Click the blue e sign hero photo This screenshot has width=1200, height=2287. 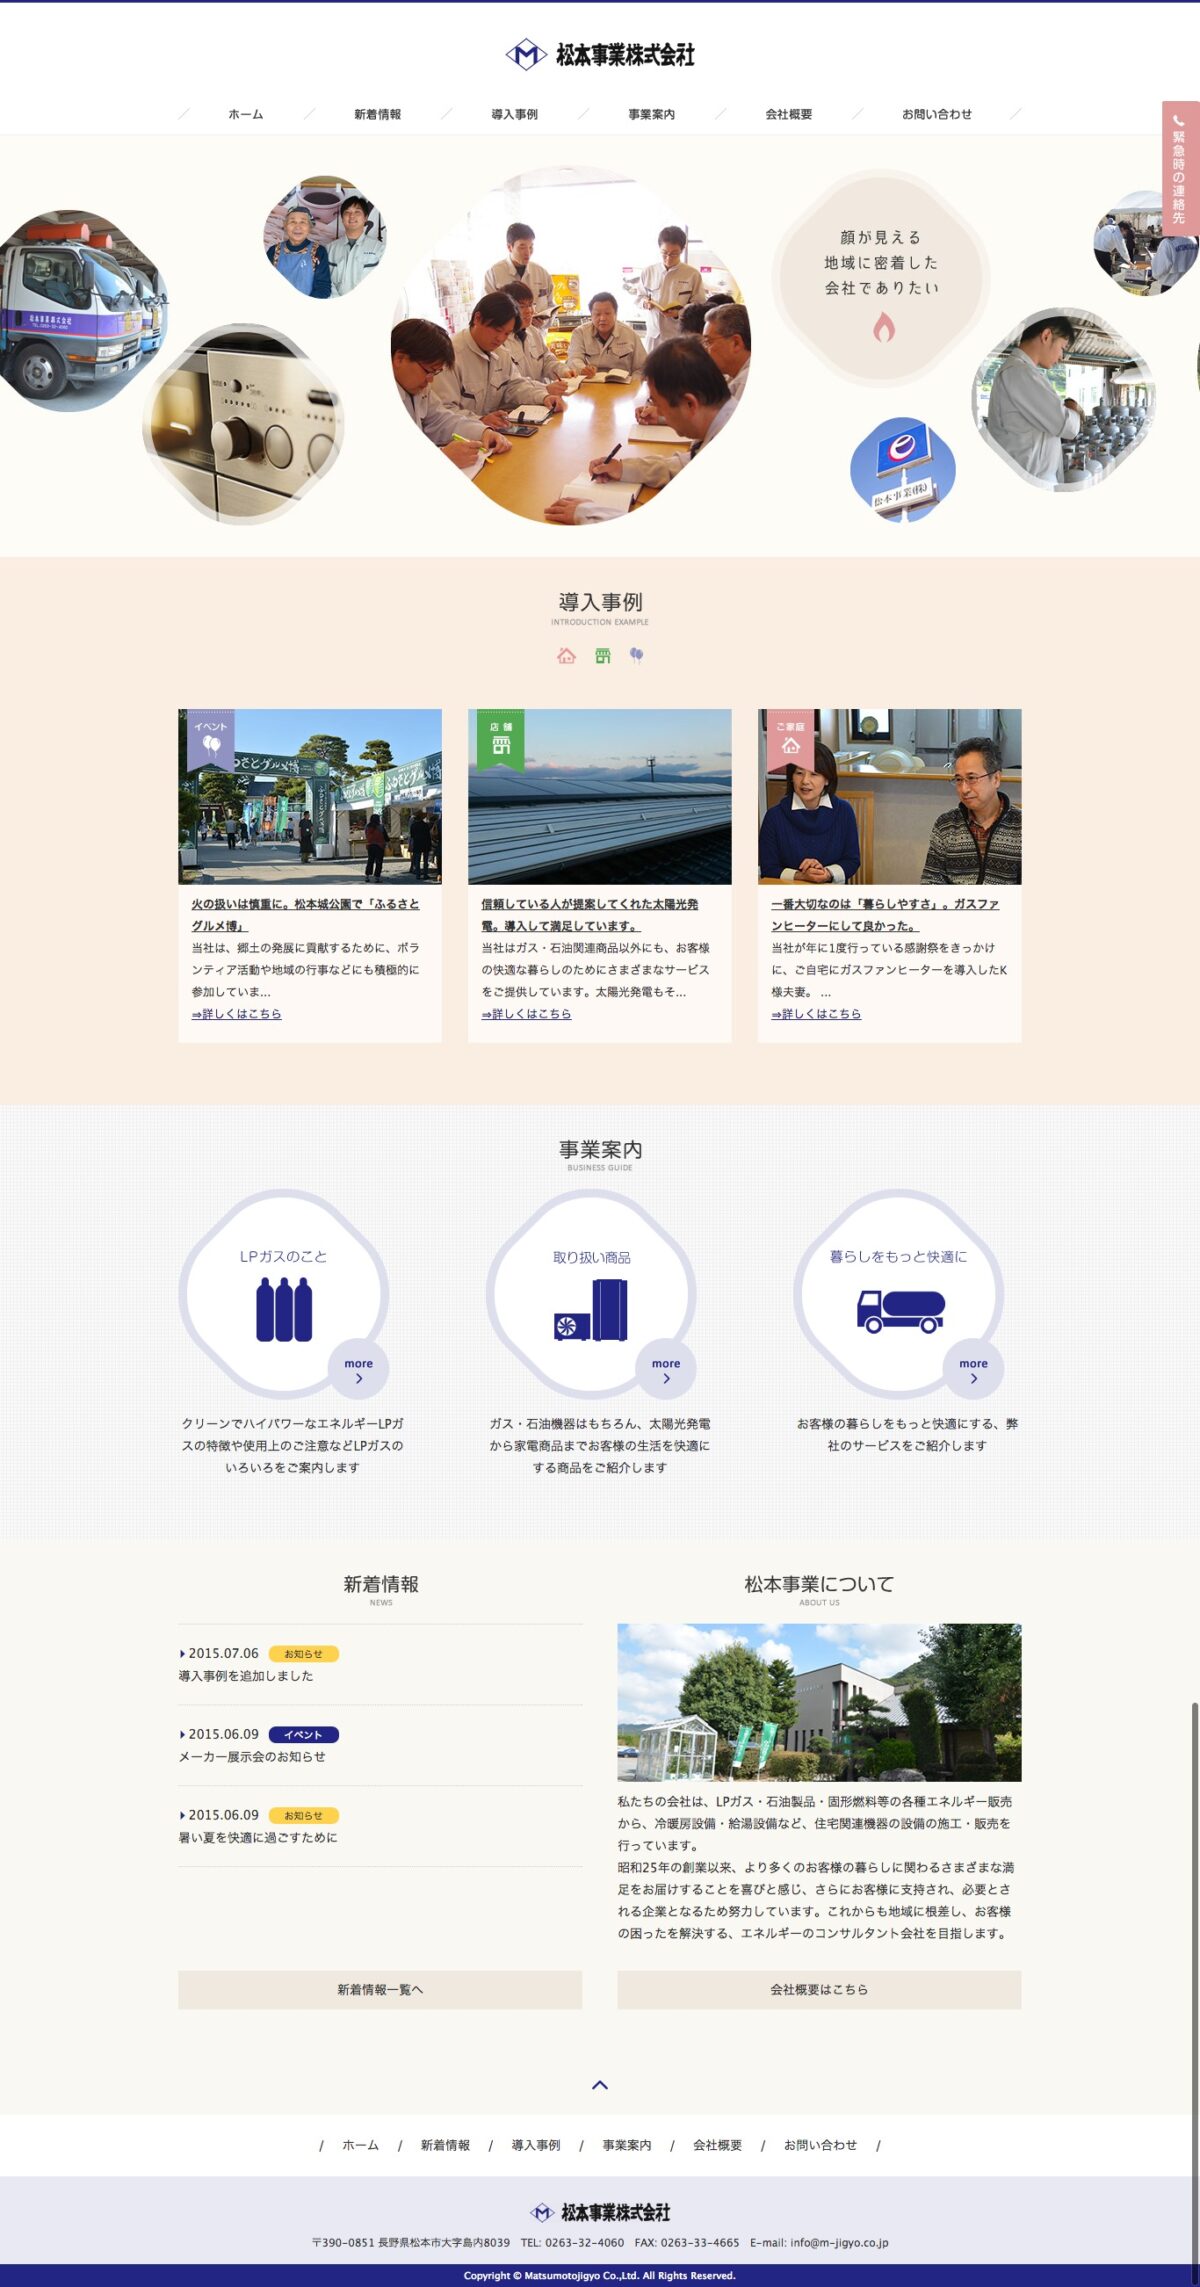point(903,470)
